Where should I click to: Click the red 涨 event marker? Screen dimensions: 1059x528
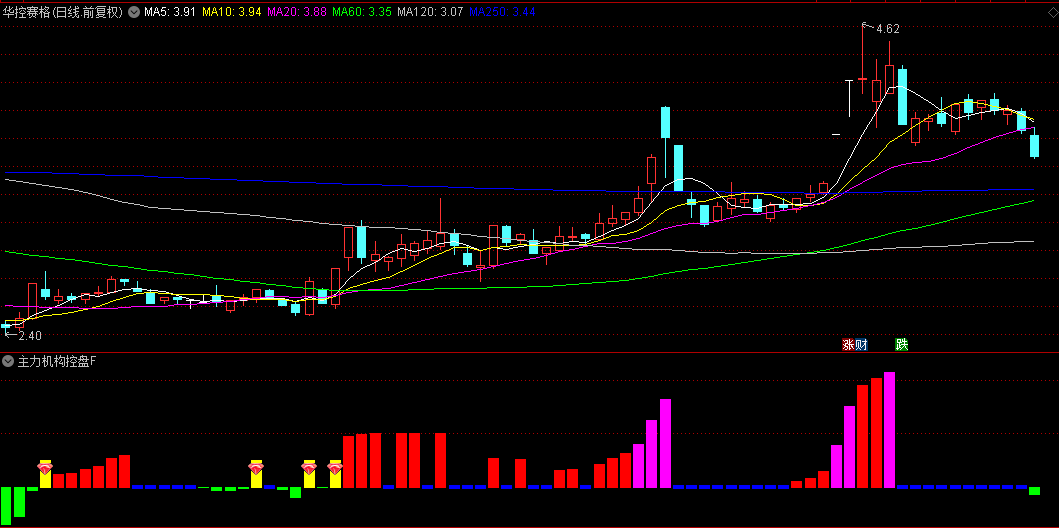click(x=848, y=344)
